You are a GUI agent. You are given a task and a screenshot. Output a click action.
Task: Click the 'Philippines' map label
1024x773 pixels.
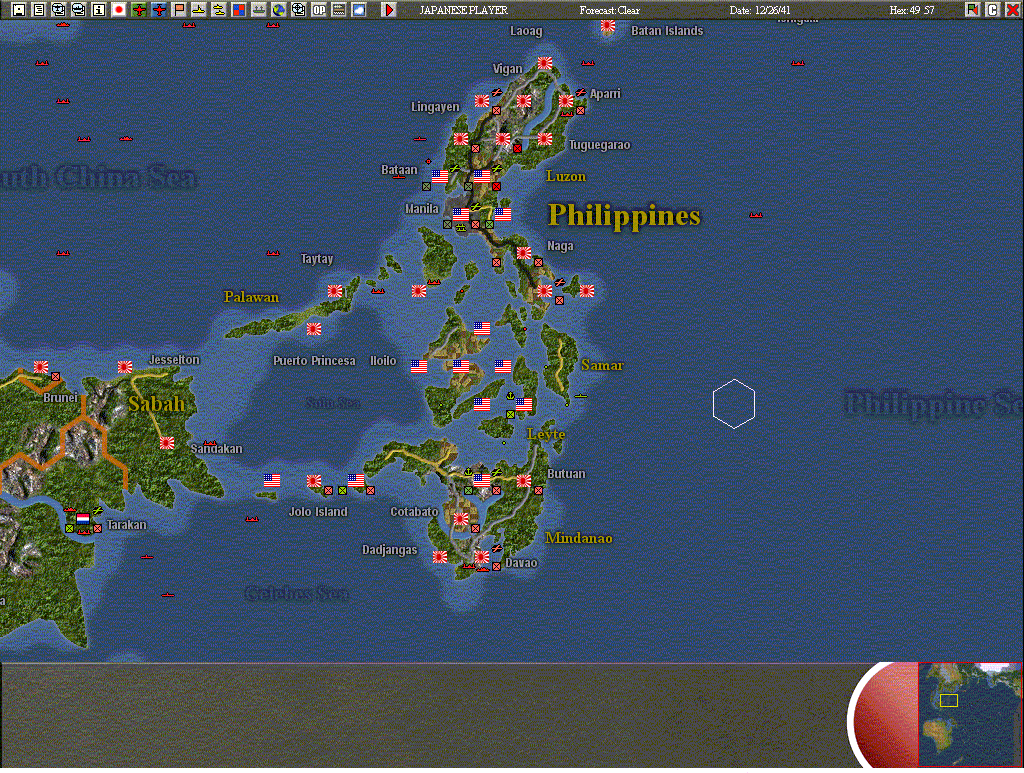[624, 215]
